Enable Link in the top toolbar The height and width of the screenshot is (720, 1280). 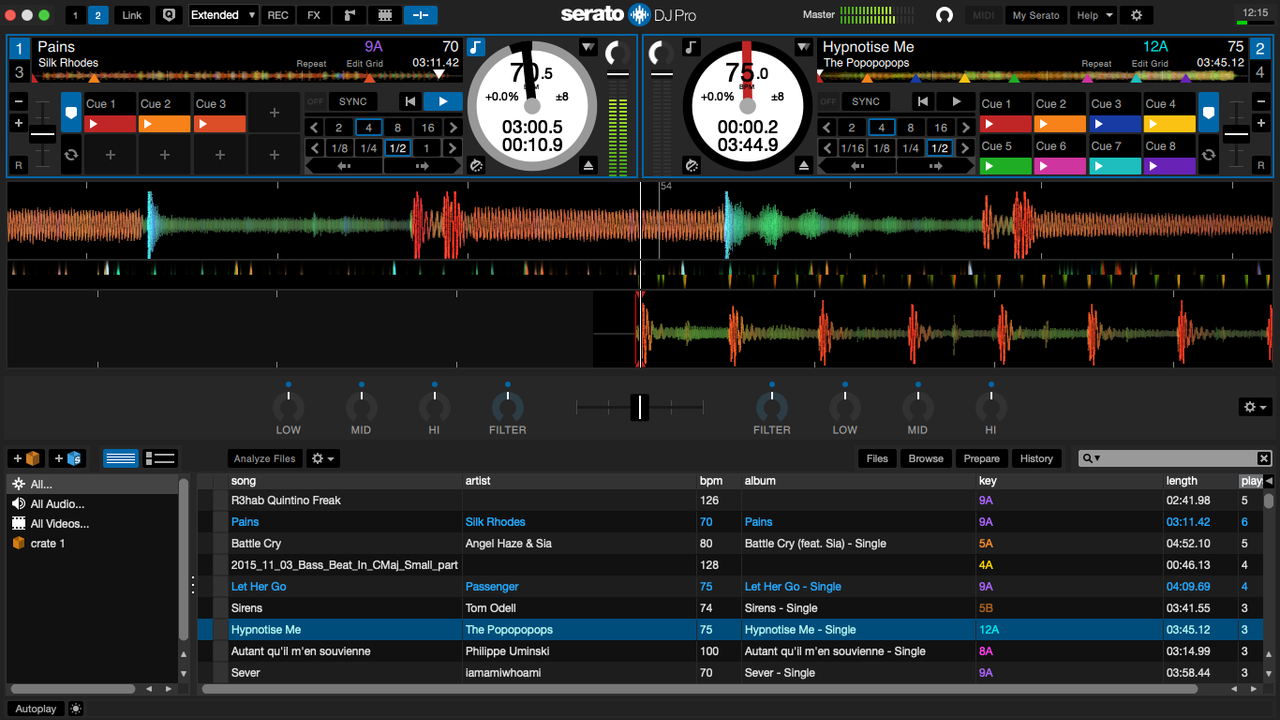132,15
